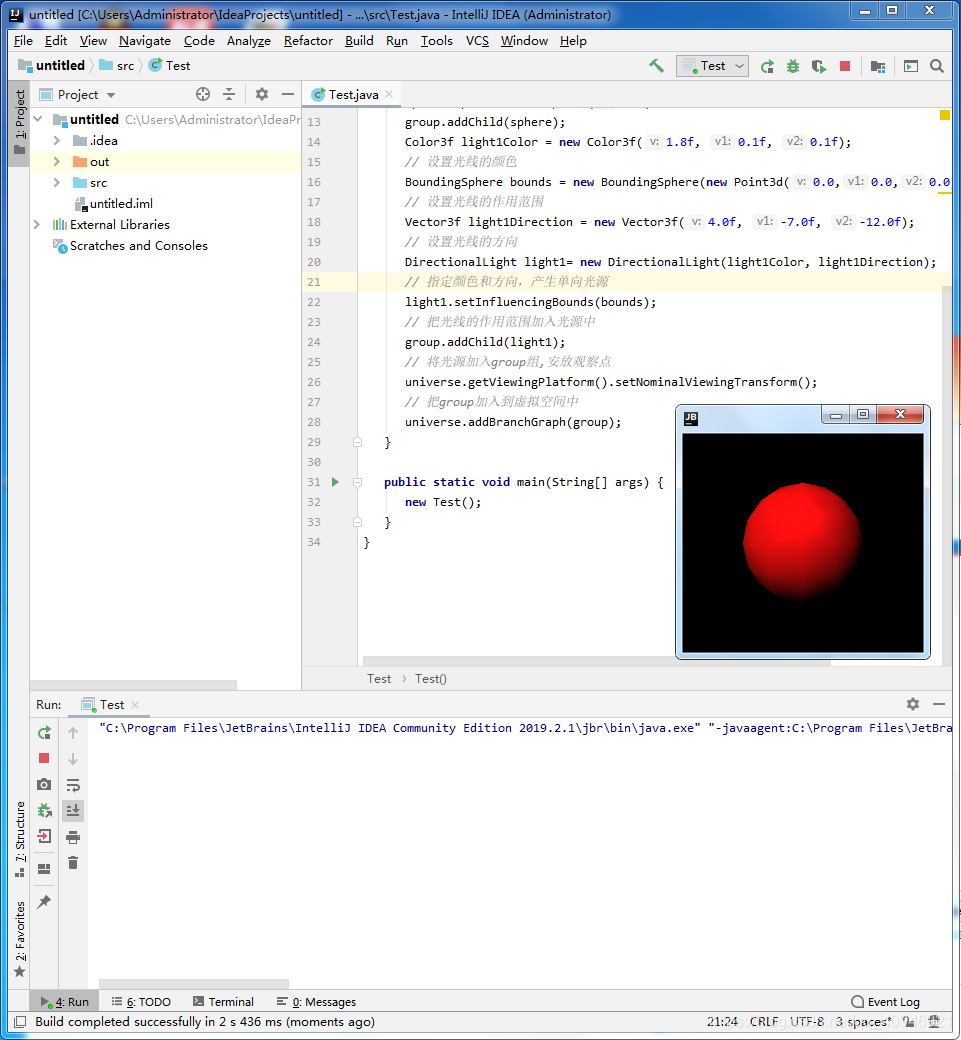Open the Test run configuration dropdown
This screenshot has height=1040, width=961.
[x=712, y=66]
